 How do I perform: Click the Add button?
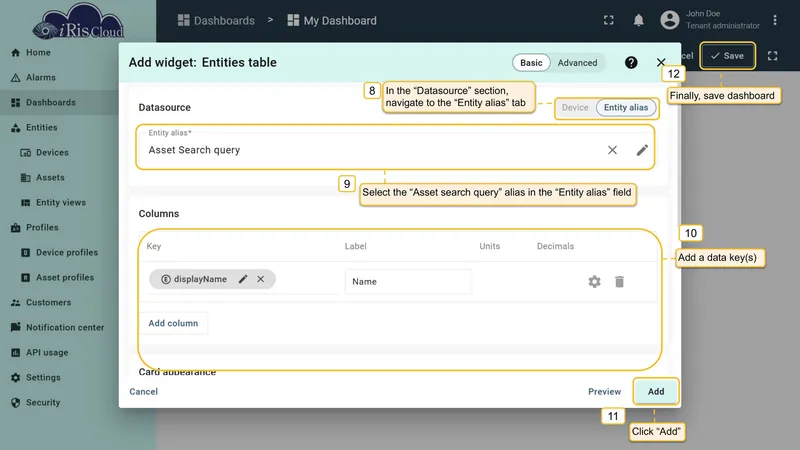pos(656,392)
